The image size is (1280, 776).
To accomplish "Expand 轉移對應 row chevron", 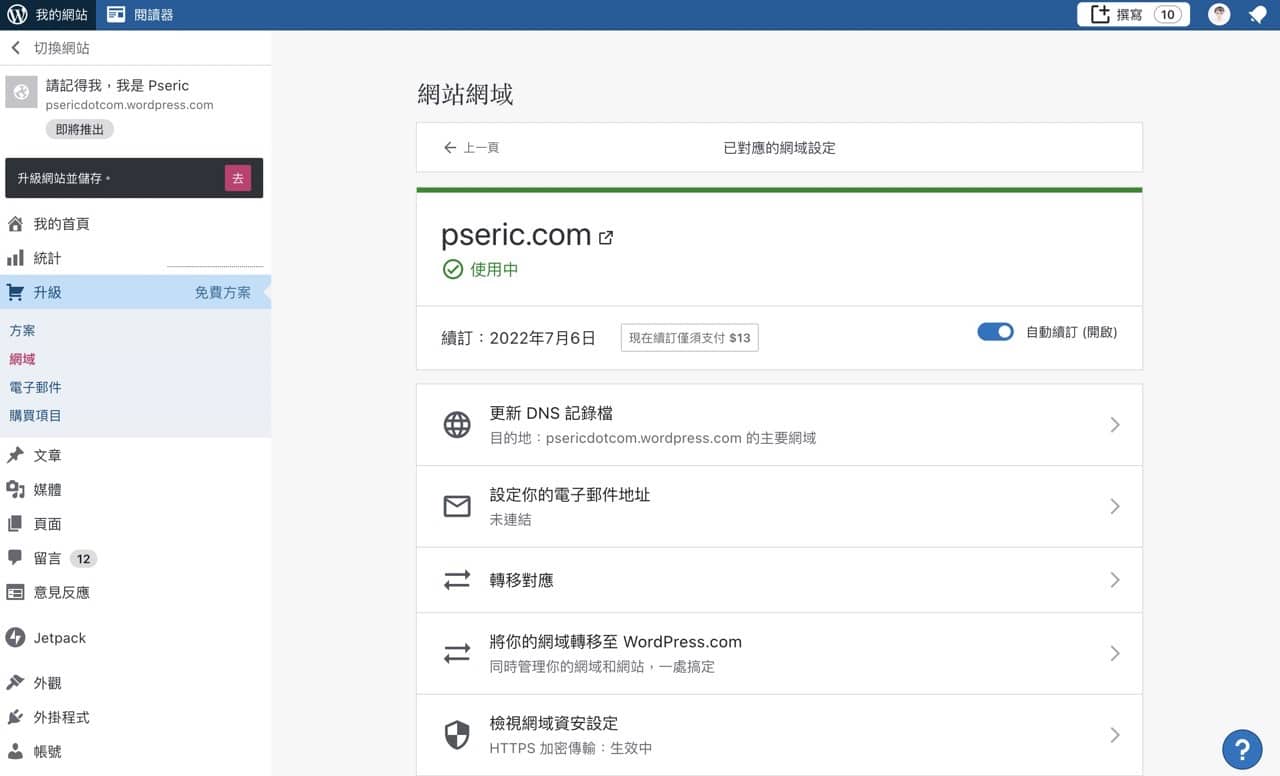I will click(1115, 580).
